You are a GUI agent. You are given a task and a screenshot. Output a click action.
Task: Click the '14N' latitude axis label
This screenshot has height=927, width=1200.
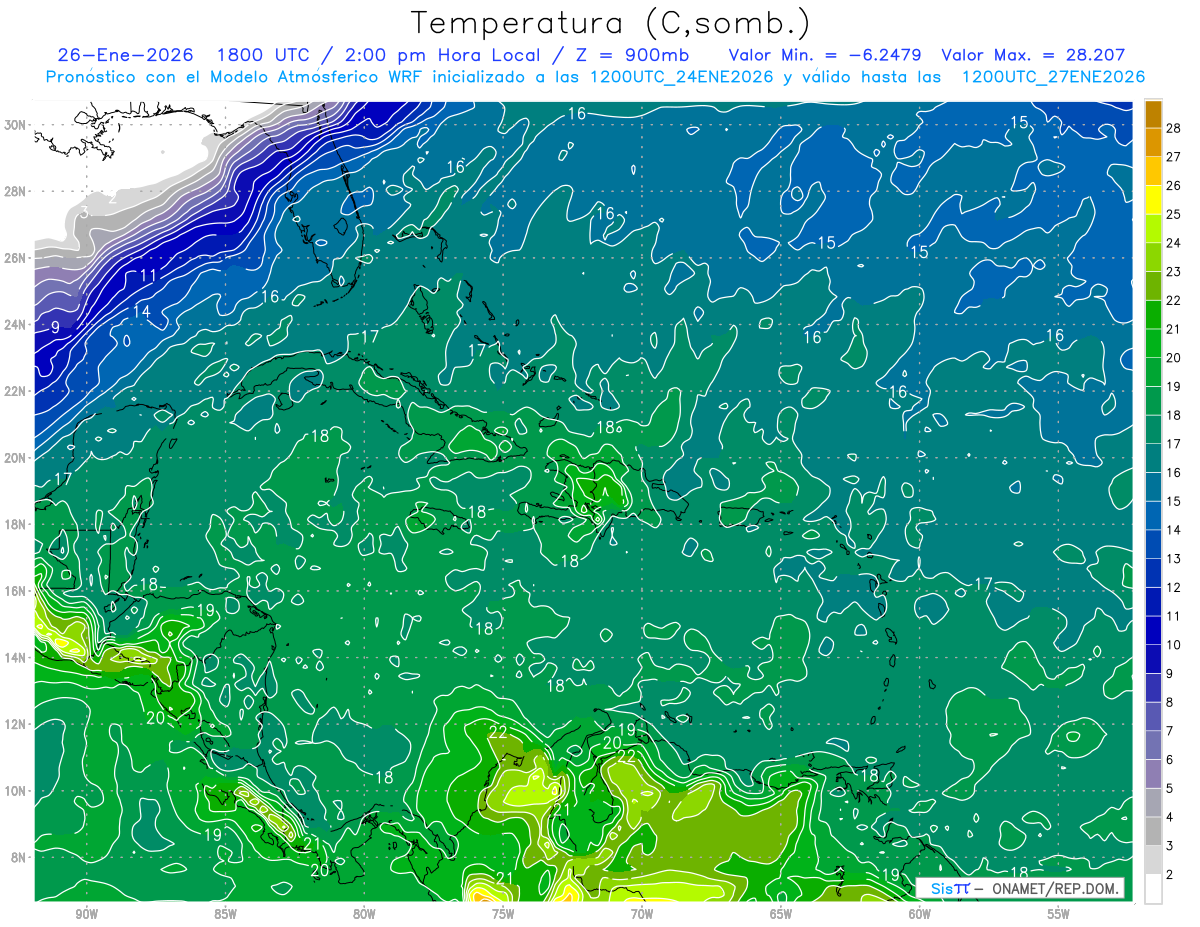click(14, 658)
